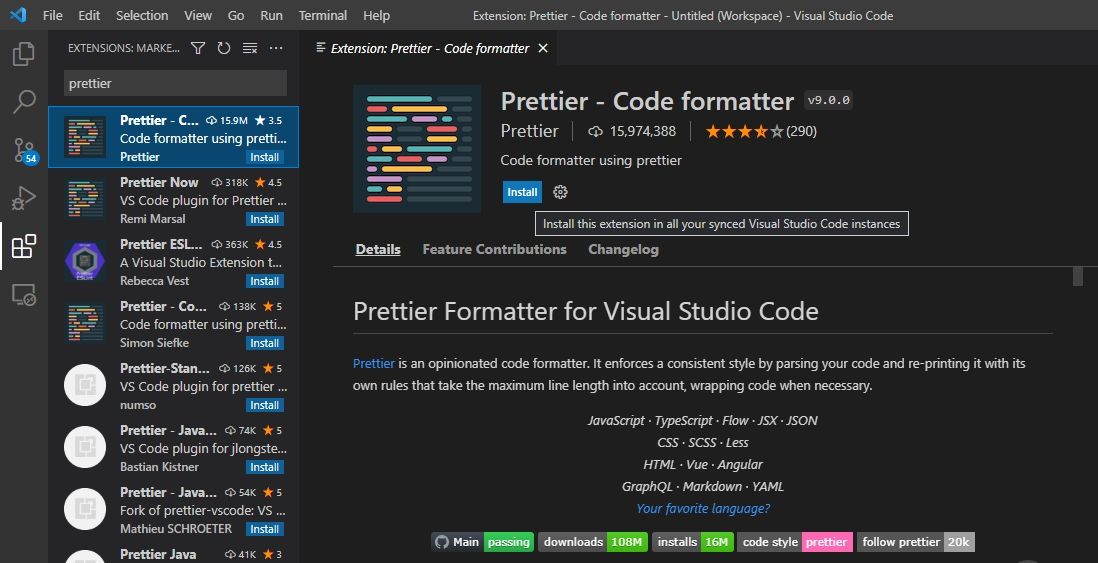This screenshot has width=1098, height=563.
Task: Open the Selection menu
Action: pos(142,15)
